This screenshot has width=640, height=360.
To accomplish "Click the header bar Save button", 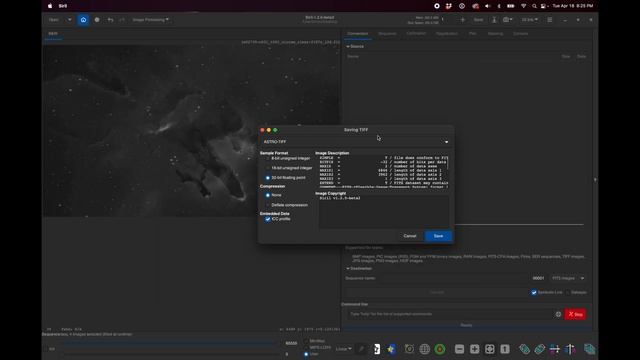I will point(478,20).
